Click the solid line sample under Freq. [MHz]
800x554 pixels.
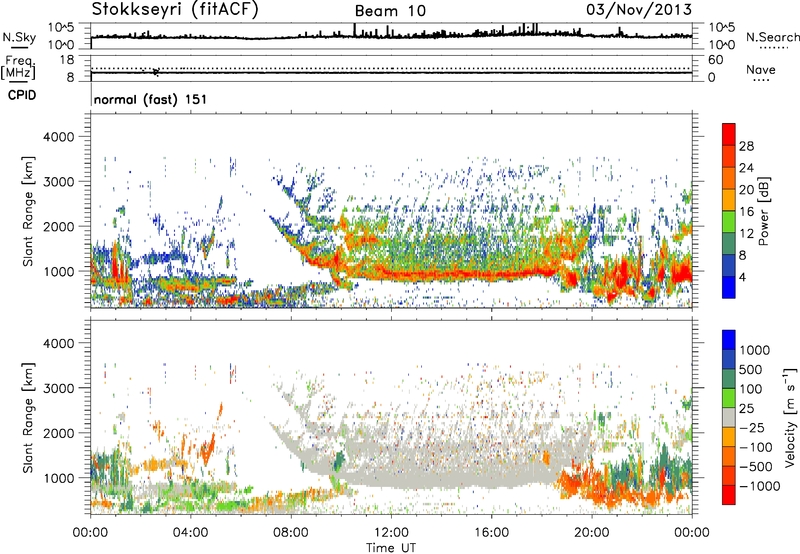pos(18,82)
